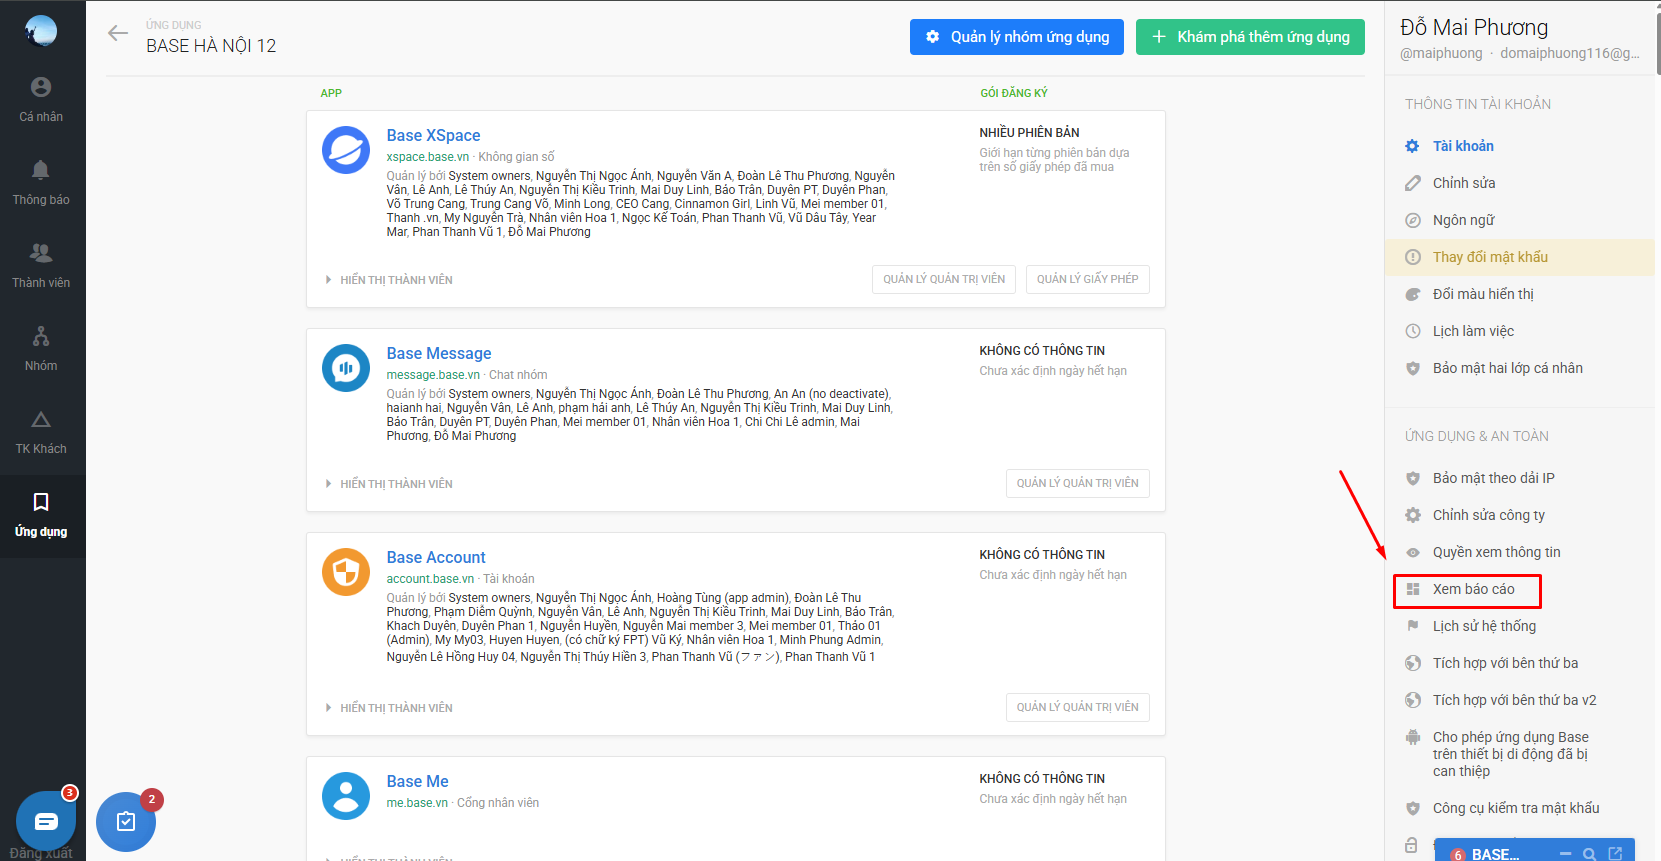
Task: Click the BASE chat widget title
Action: pyautogui.click(x=1495, y=854)
